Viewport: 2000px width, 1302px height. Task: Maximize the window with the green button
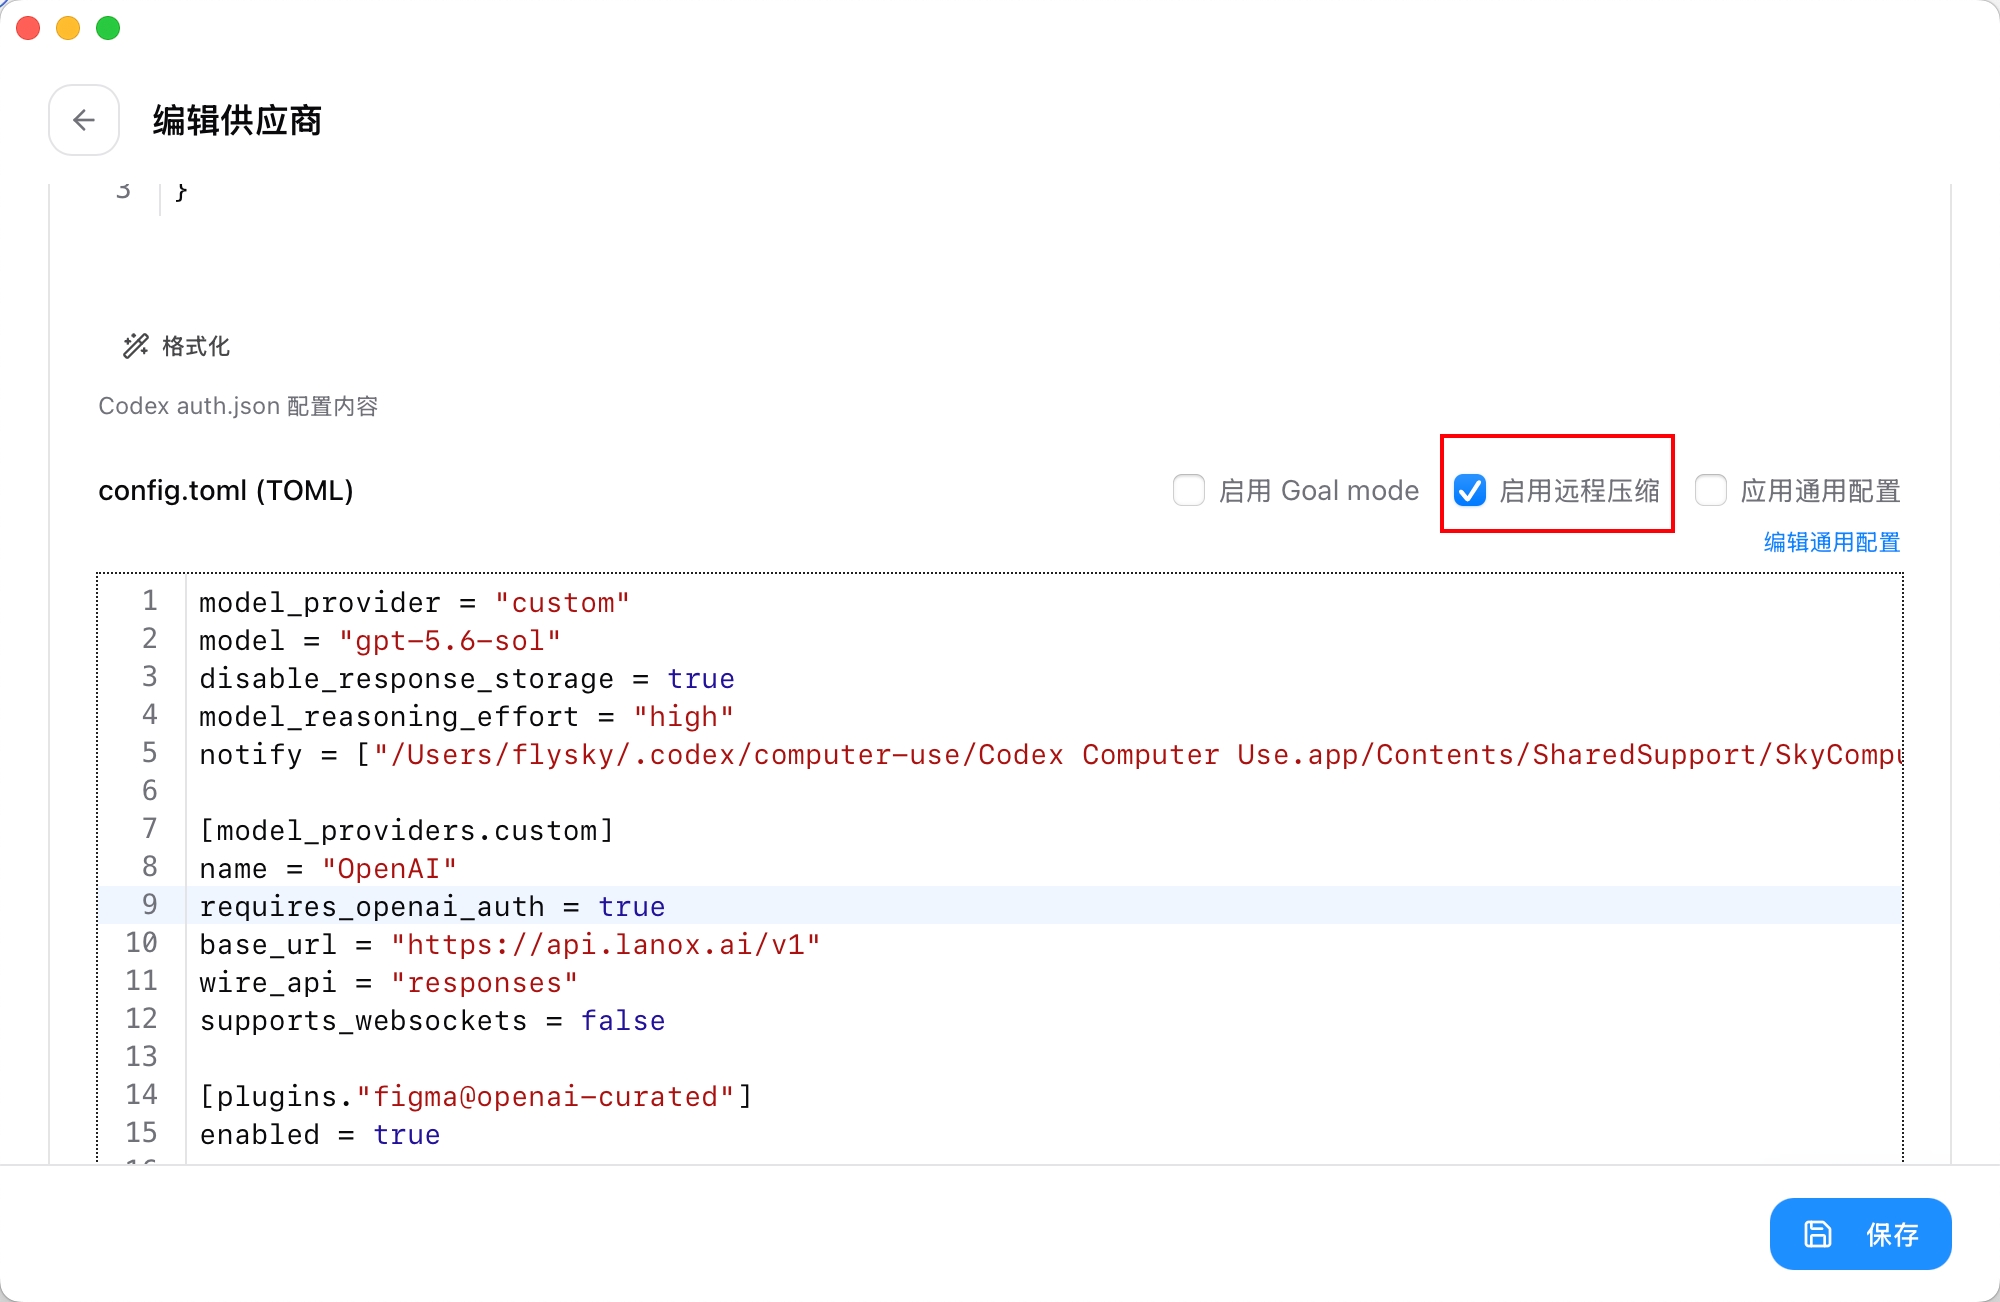pos(108,28)
